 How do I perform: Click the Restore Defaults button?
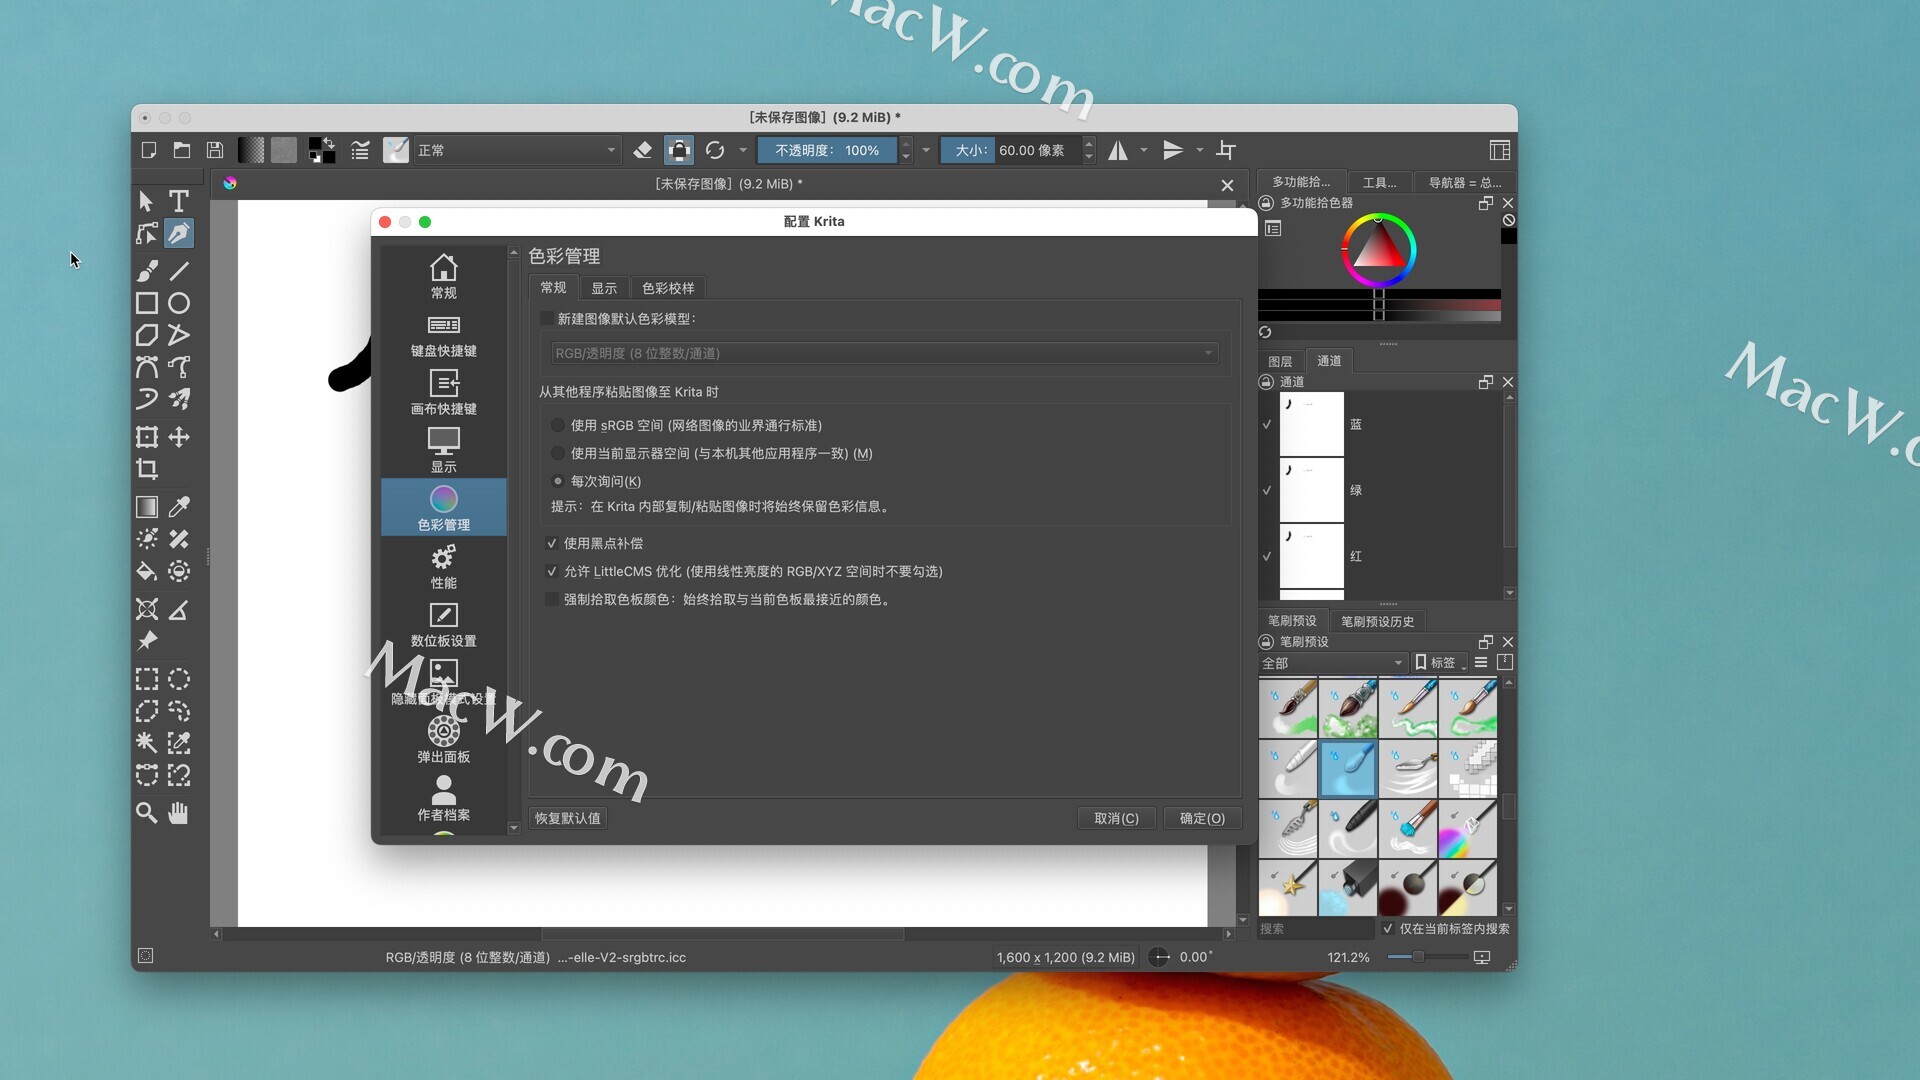click(568, 818)
